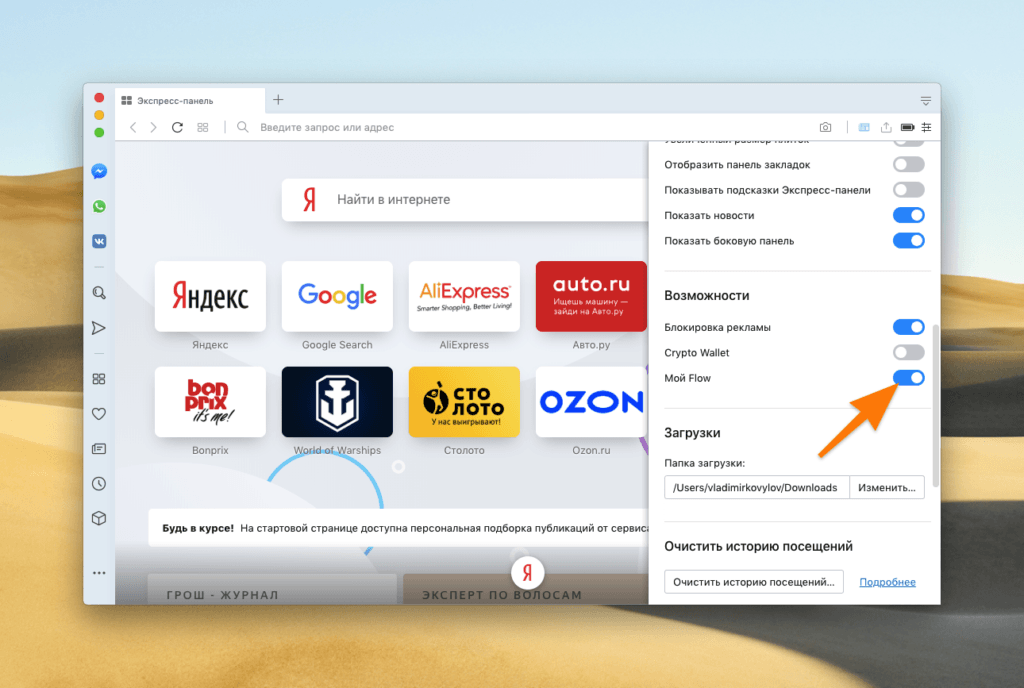The height and width of the screenshot is (688, 1024).
Task: Go forward with the forward arrow
Action: [x=153, y=127]
